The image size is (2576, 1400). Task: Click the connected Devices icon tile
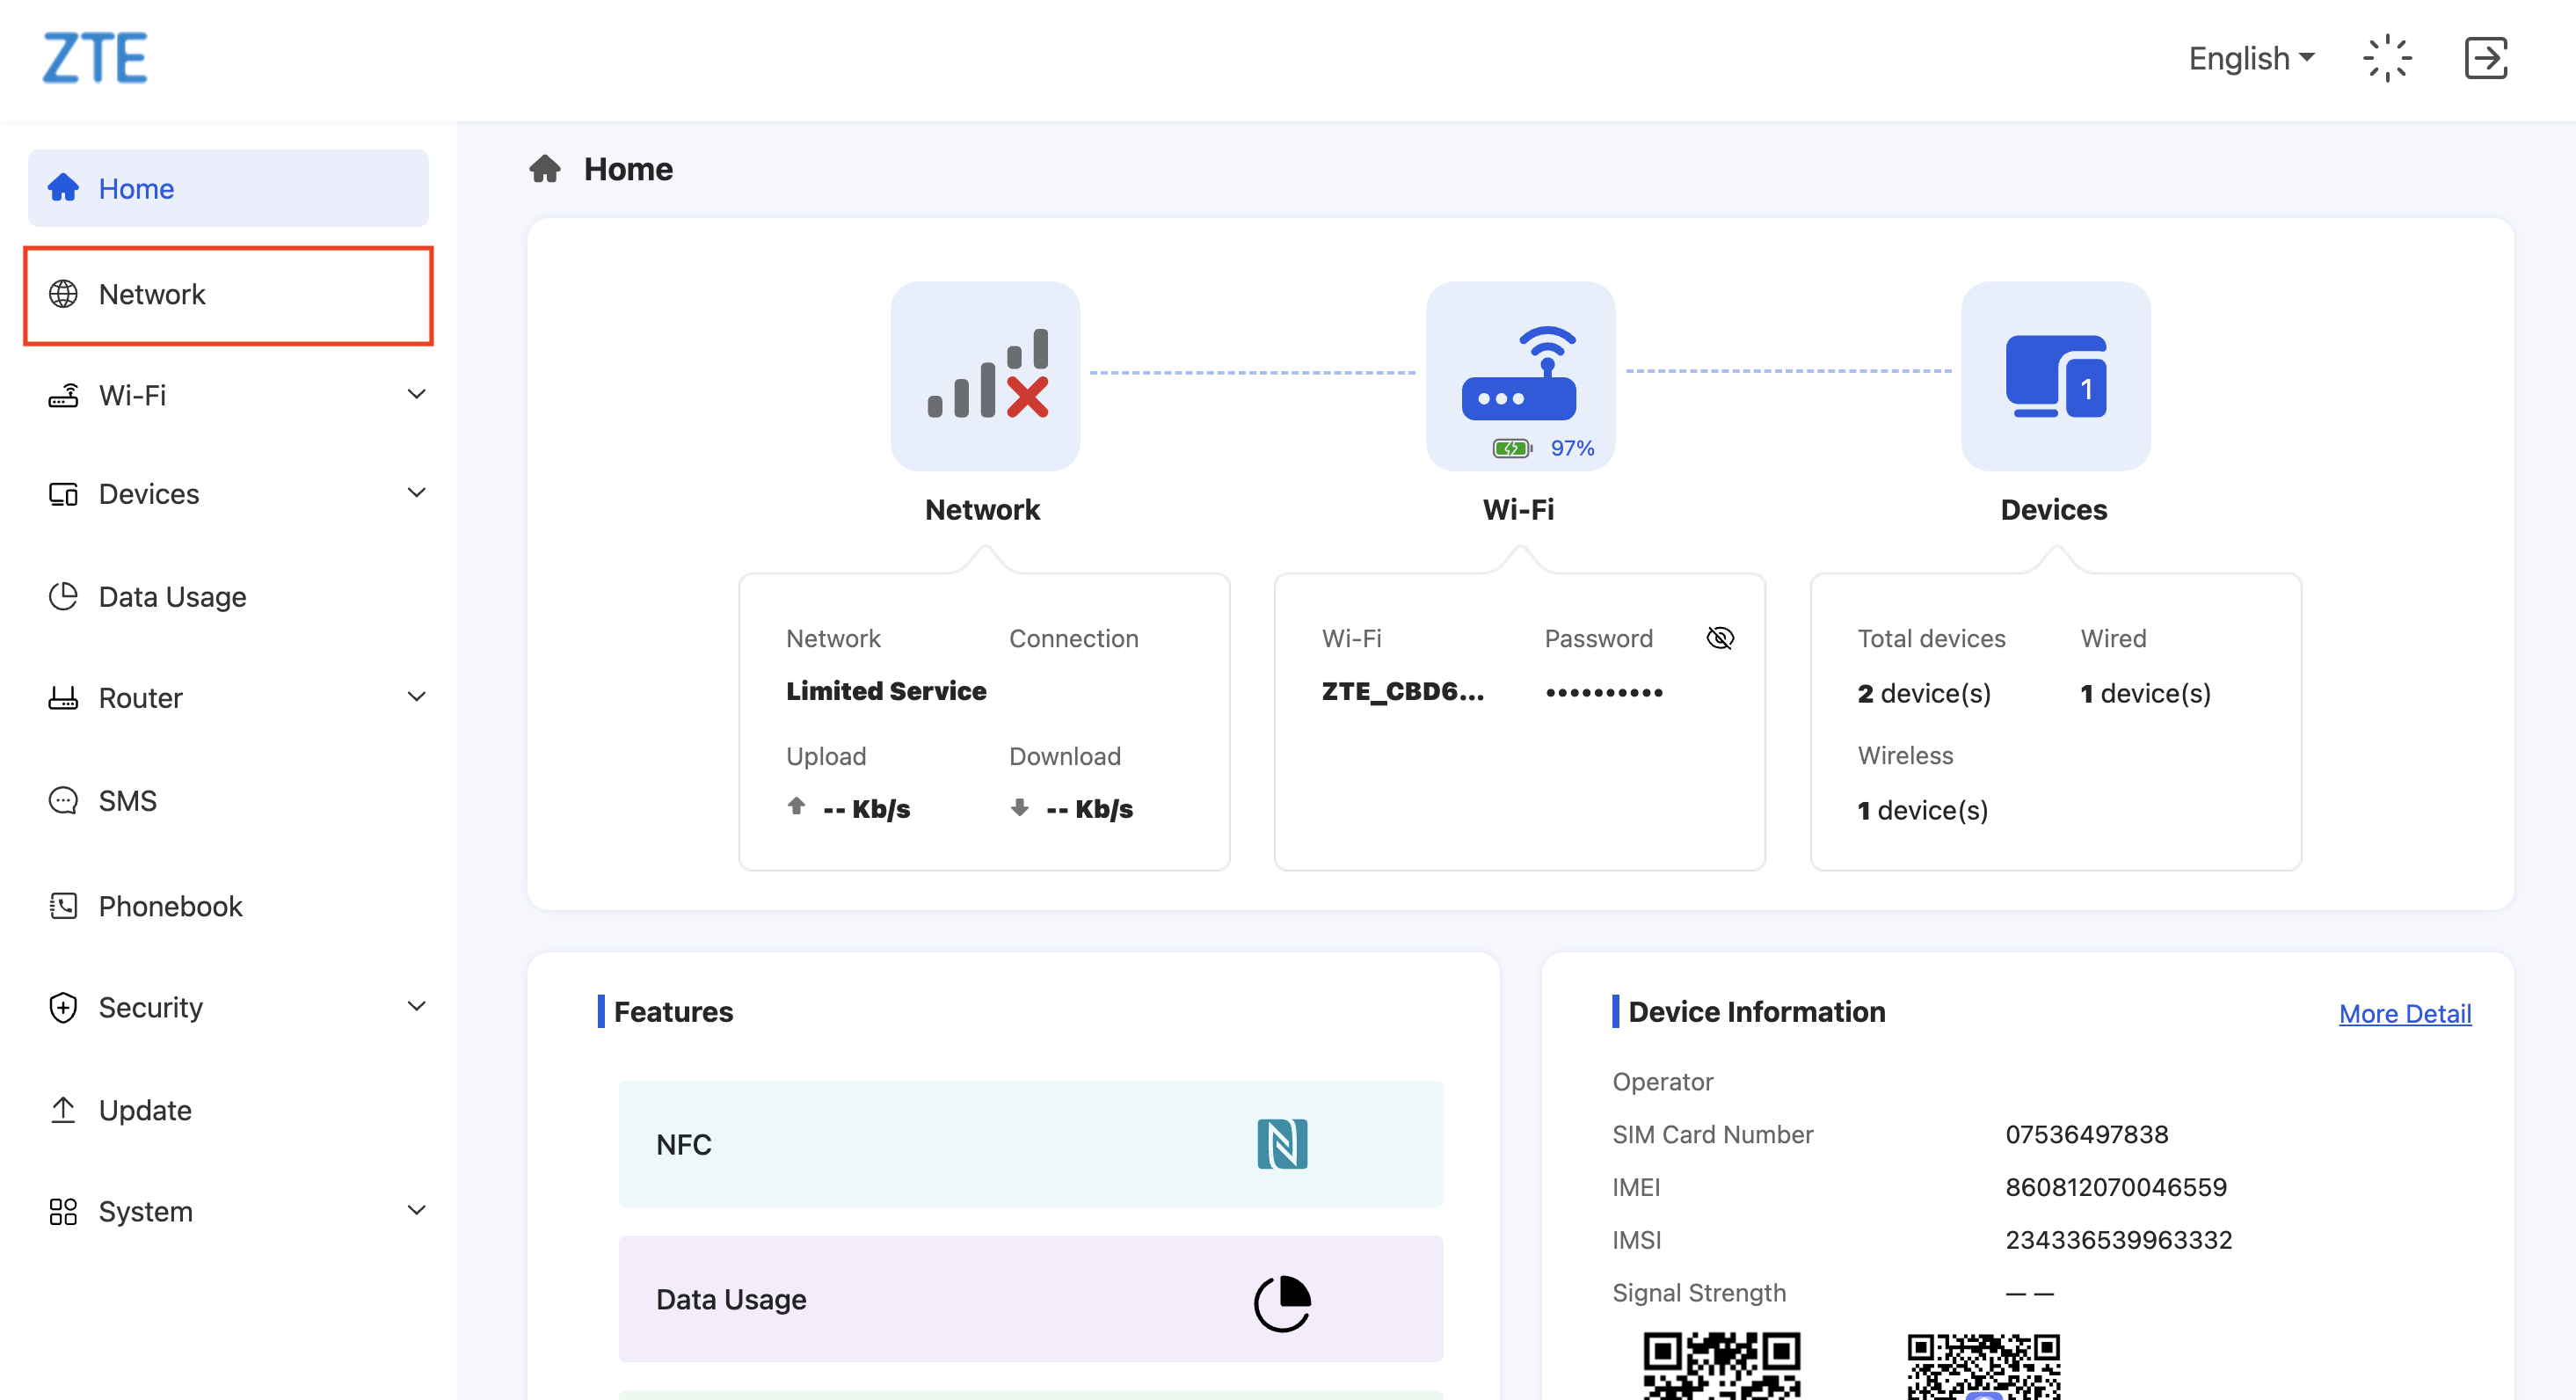pyautogui.click(x=2056, y=375)
